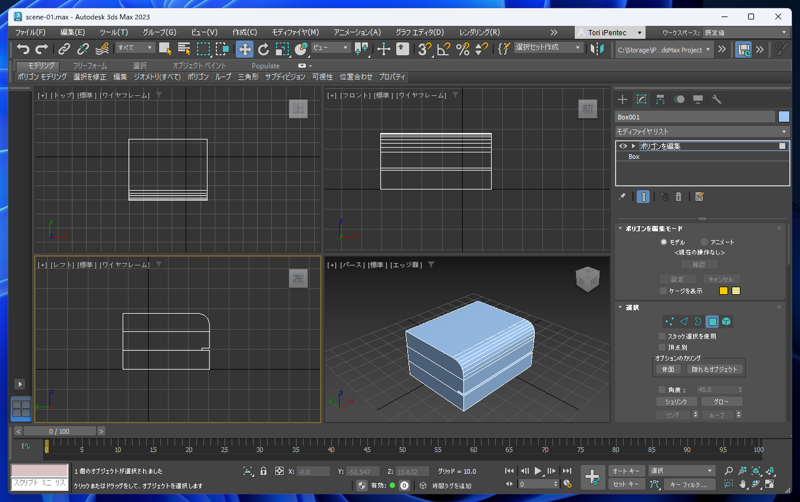Expand ポリゴンを編集 modifier sub-objects triangle
Viewport: 800px width, 502px height.
(x=633, y=146)
